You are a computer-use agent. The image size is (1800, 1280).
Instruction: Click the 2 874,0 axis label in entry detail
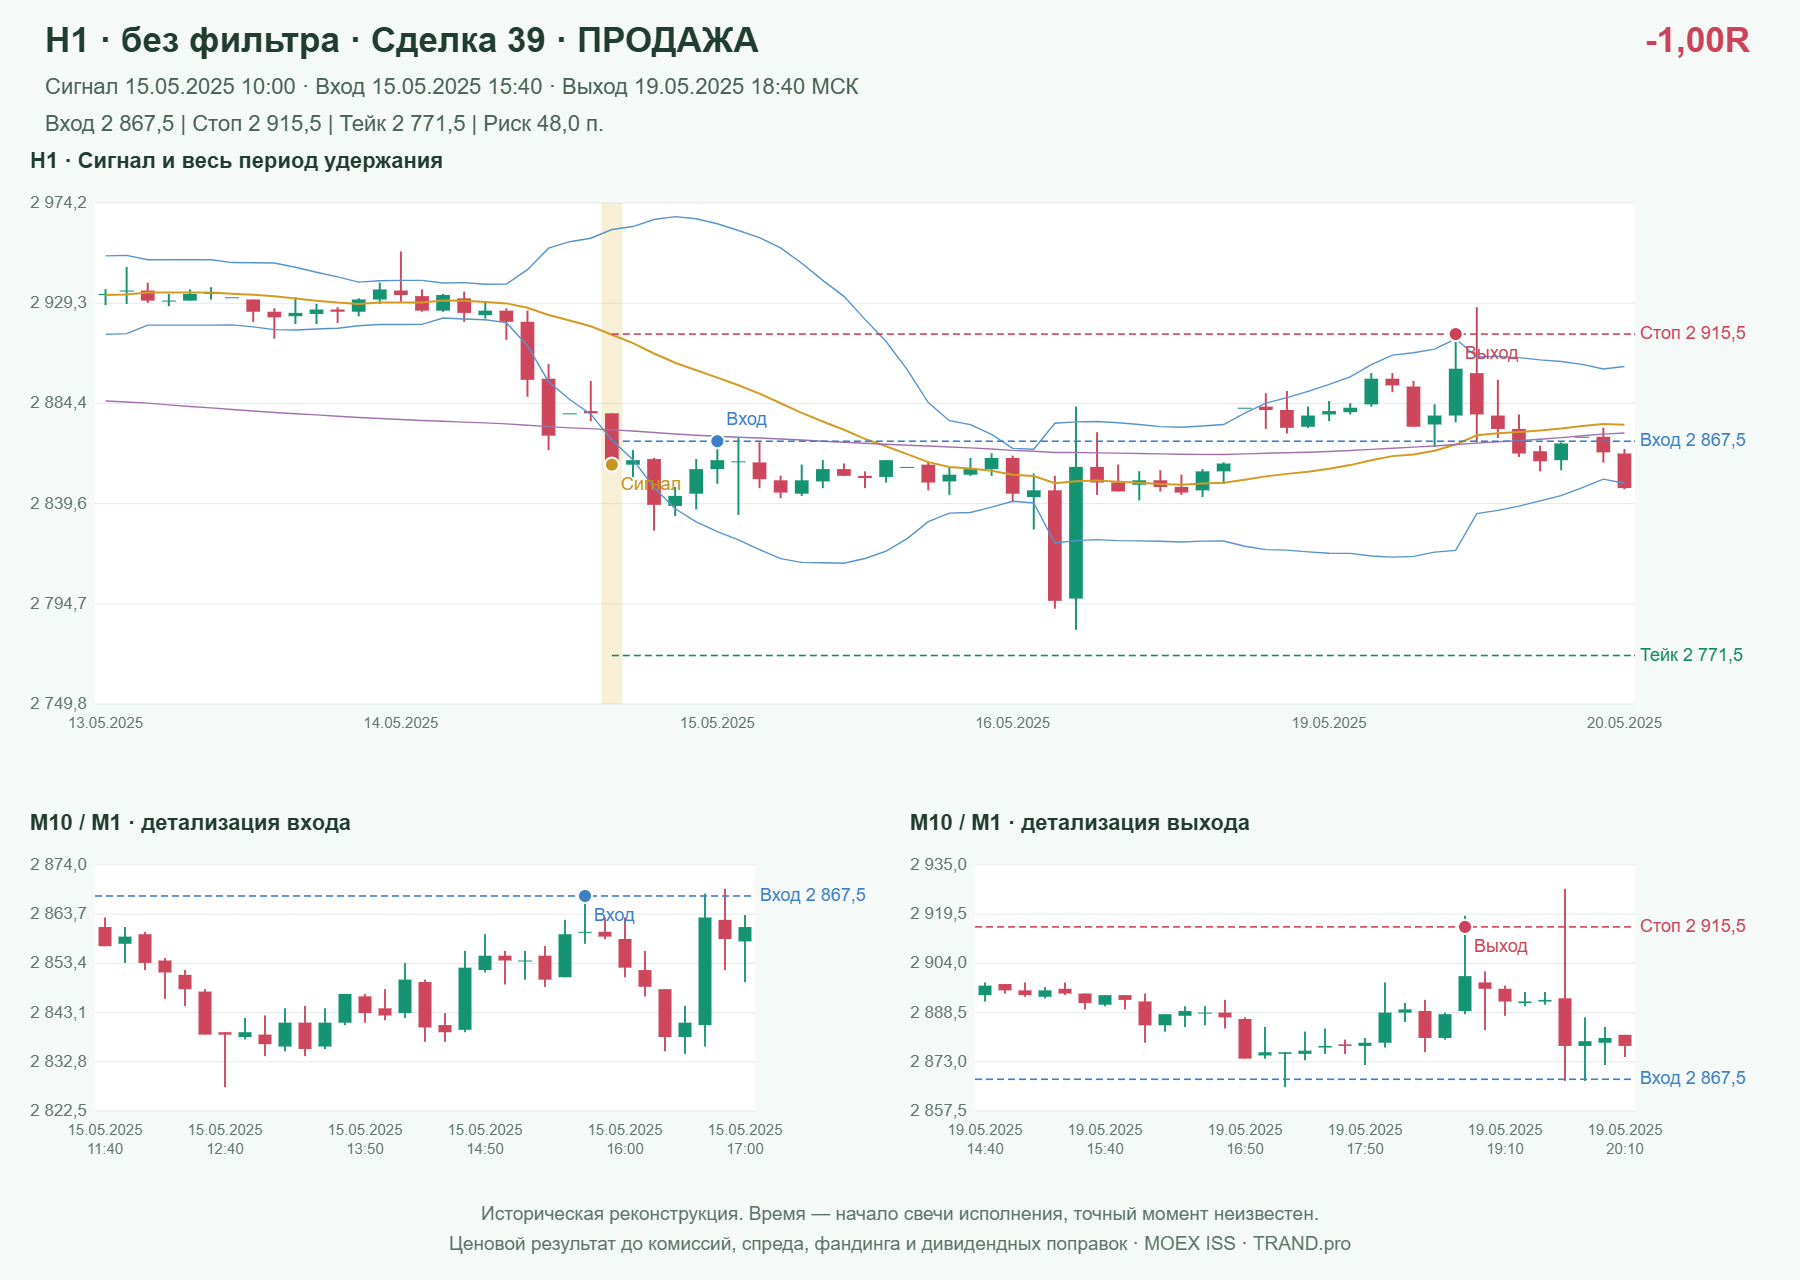[58, 865]
